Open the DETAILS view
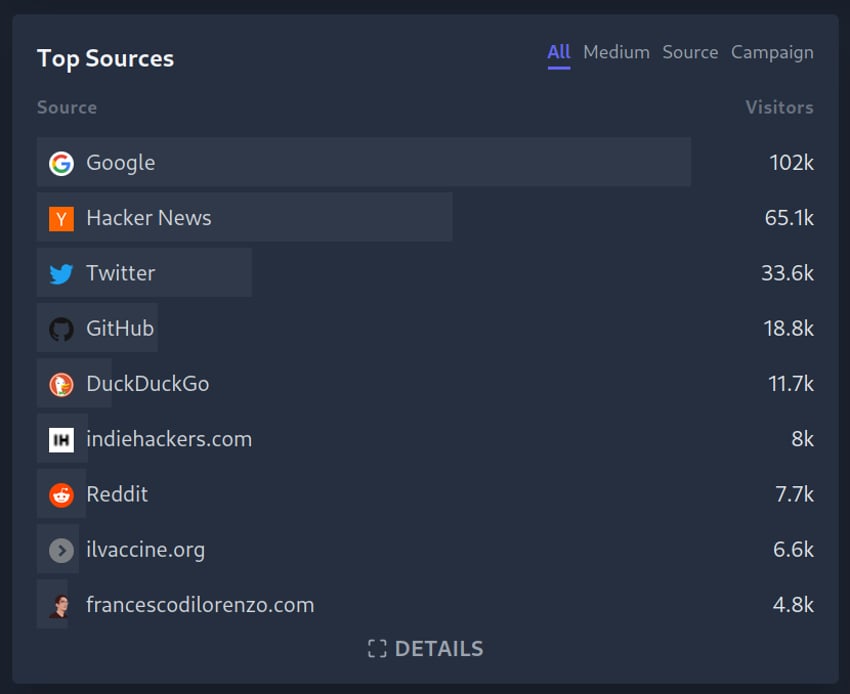 click(x=426, y=648)
